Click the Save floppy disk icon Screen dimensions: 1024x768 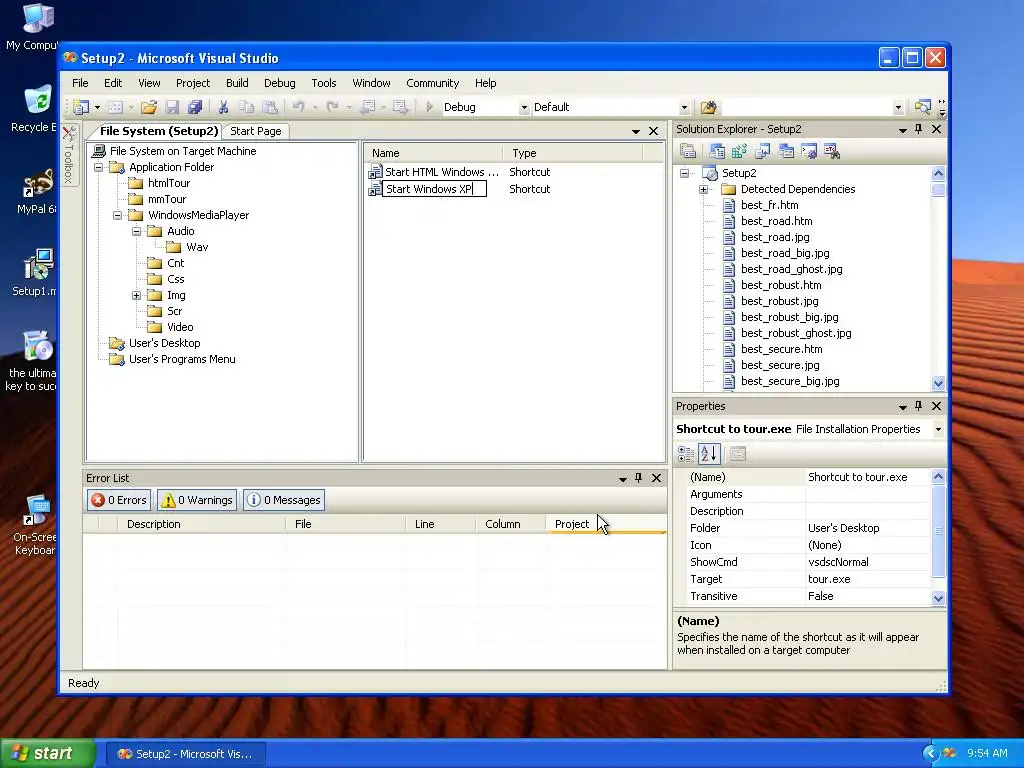pos(172,107)
